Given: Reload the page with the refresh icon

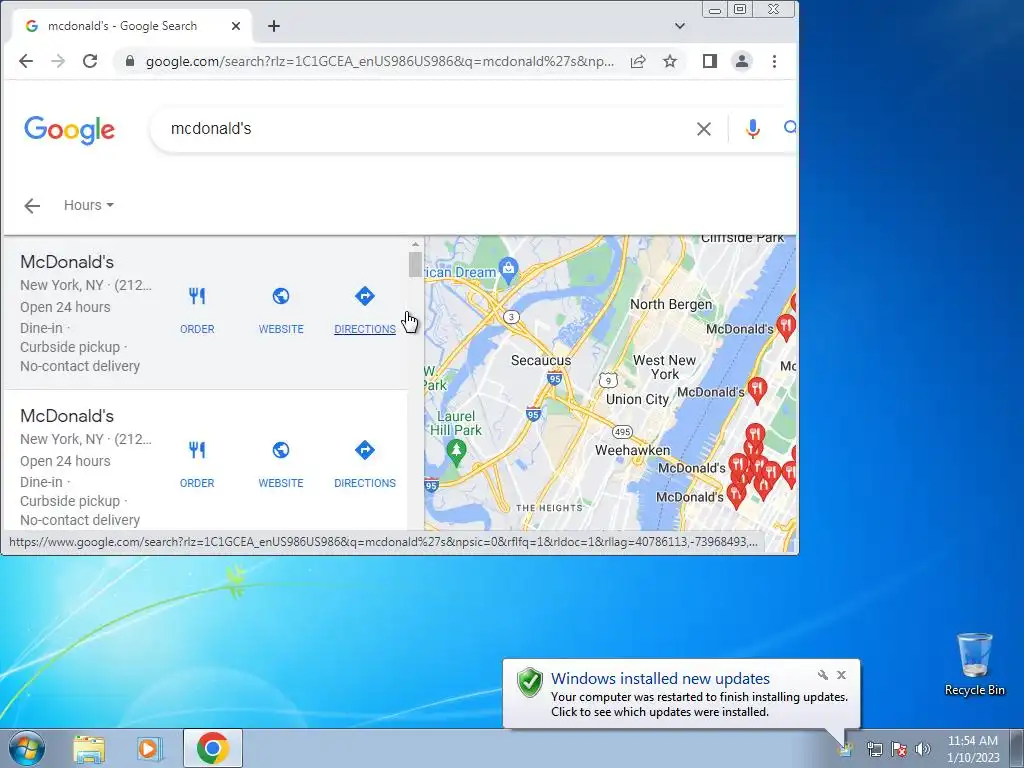Looking at the screenshot, I should pyautogui.click(x=90, y=61).
